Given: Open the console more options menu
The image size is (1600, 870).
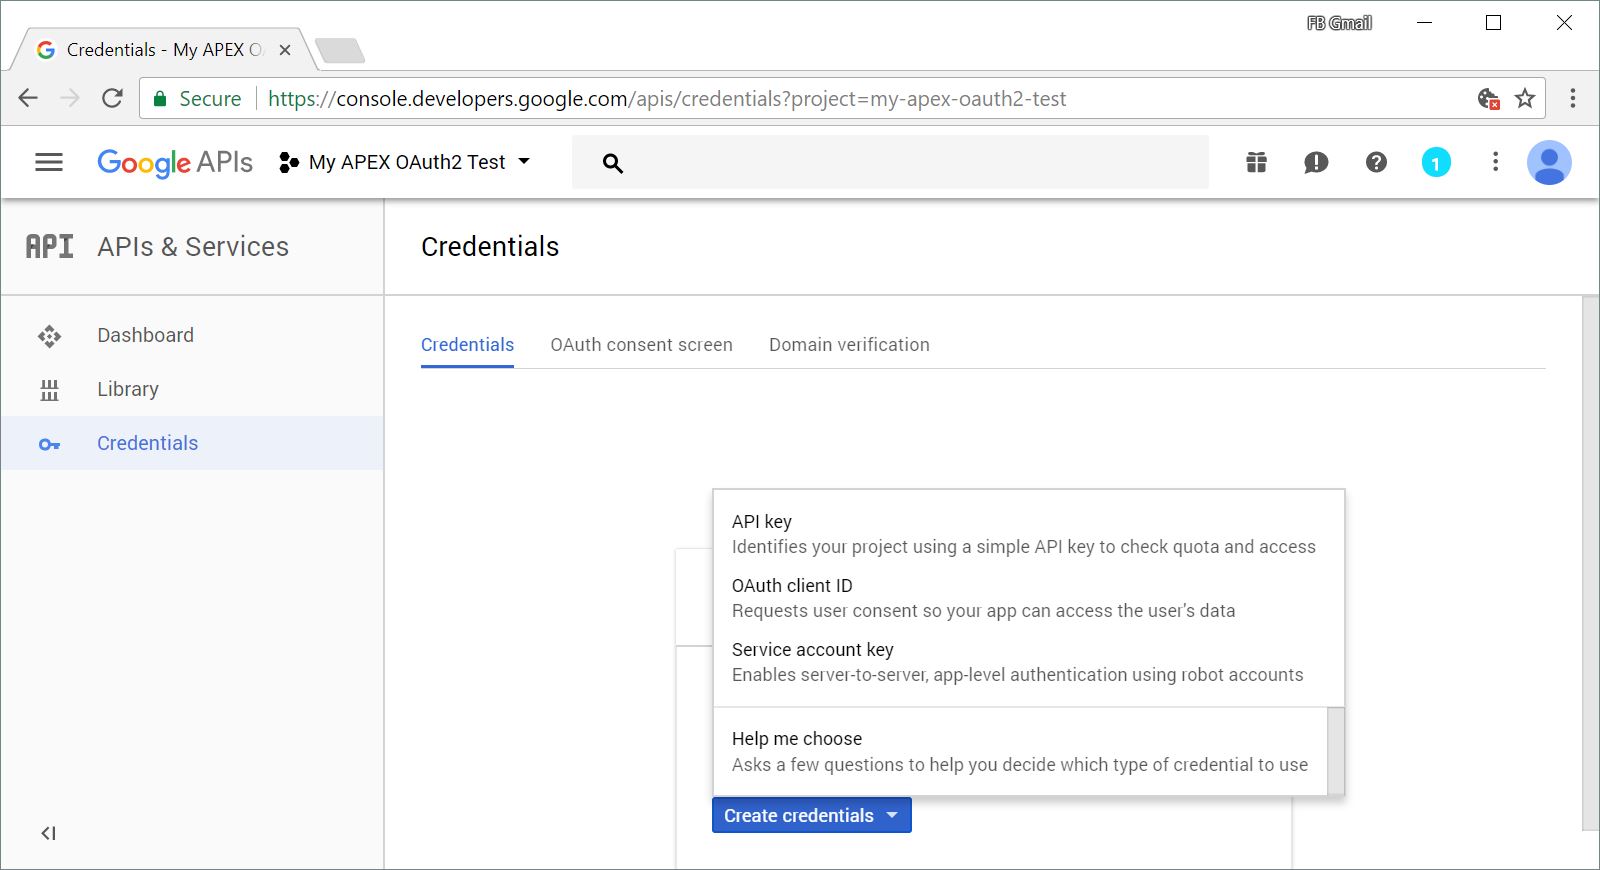Looking at the screenshot, I should tap(1495, 162).
